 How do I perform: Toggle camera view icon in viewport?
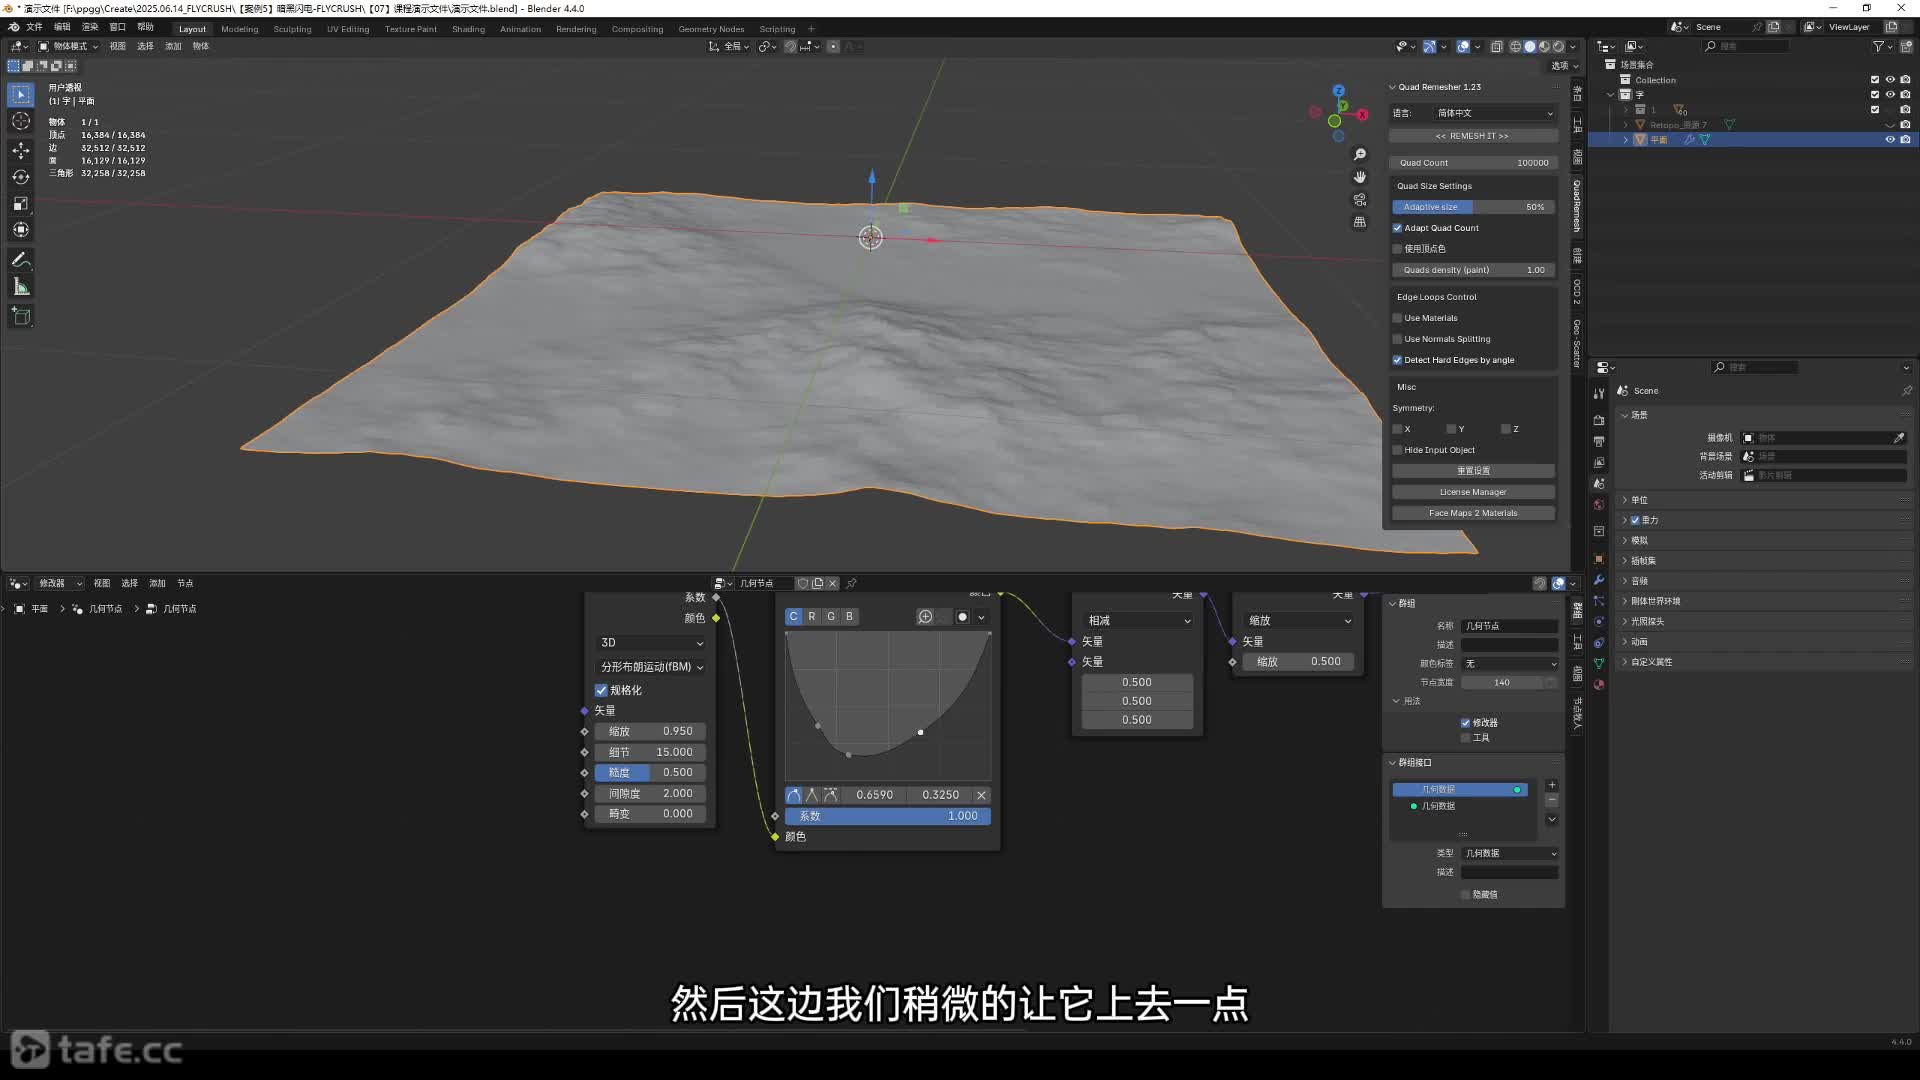(x=1360, y=200)
